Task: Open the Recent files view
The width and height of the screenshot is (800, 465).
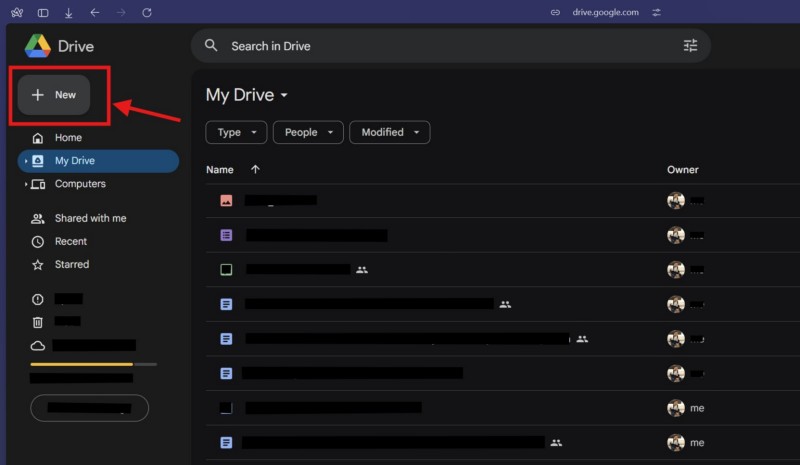Action: click(70, 241)
